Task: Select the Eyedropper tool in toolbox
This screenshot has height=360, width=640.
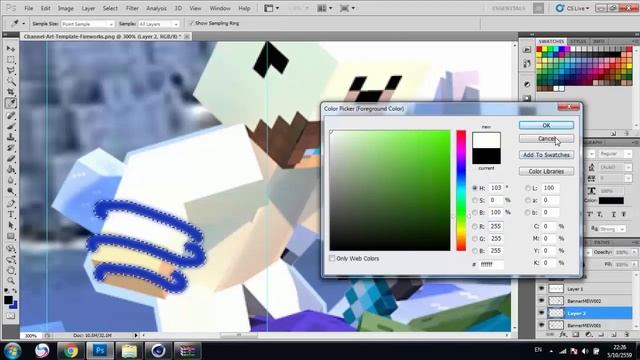Action: [x=11, y=103]
